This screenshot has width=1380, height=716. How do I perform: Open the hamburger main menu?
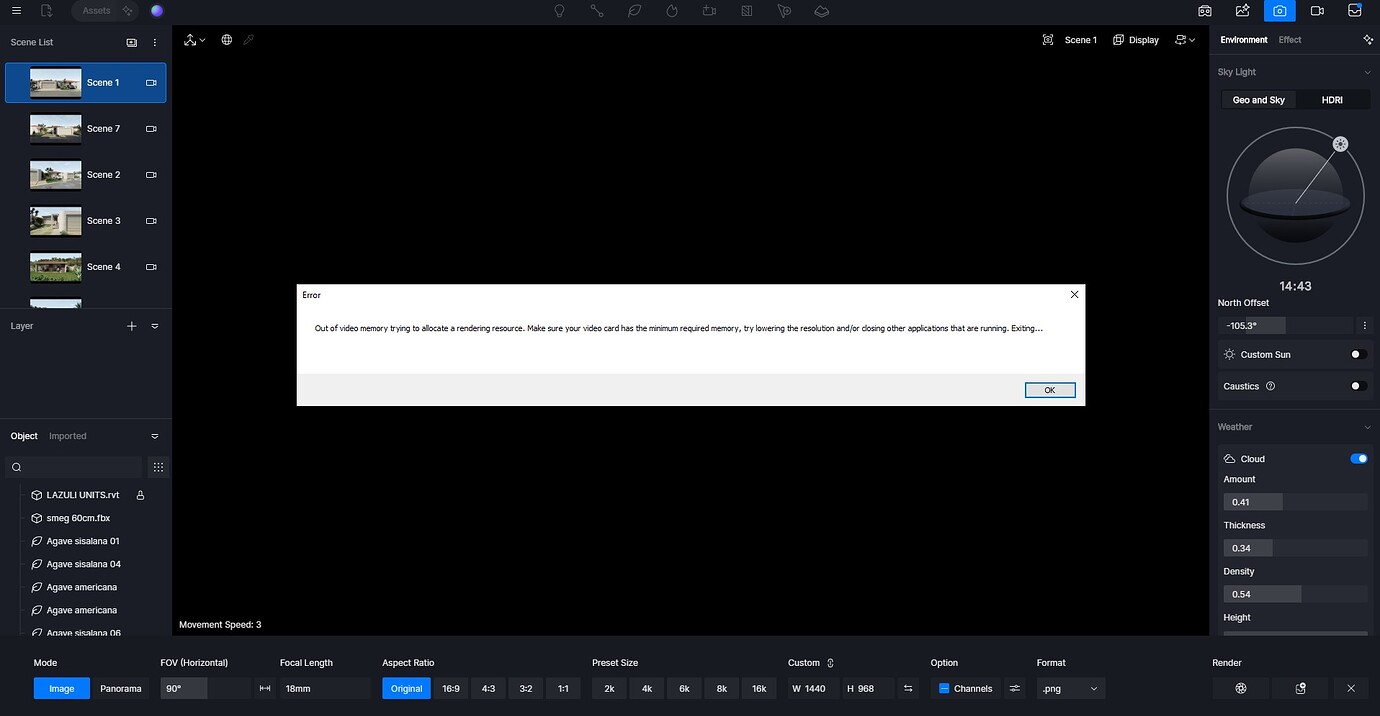click(x=16, y=10)
